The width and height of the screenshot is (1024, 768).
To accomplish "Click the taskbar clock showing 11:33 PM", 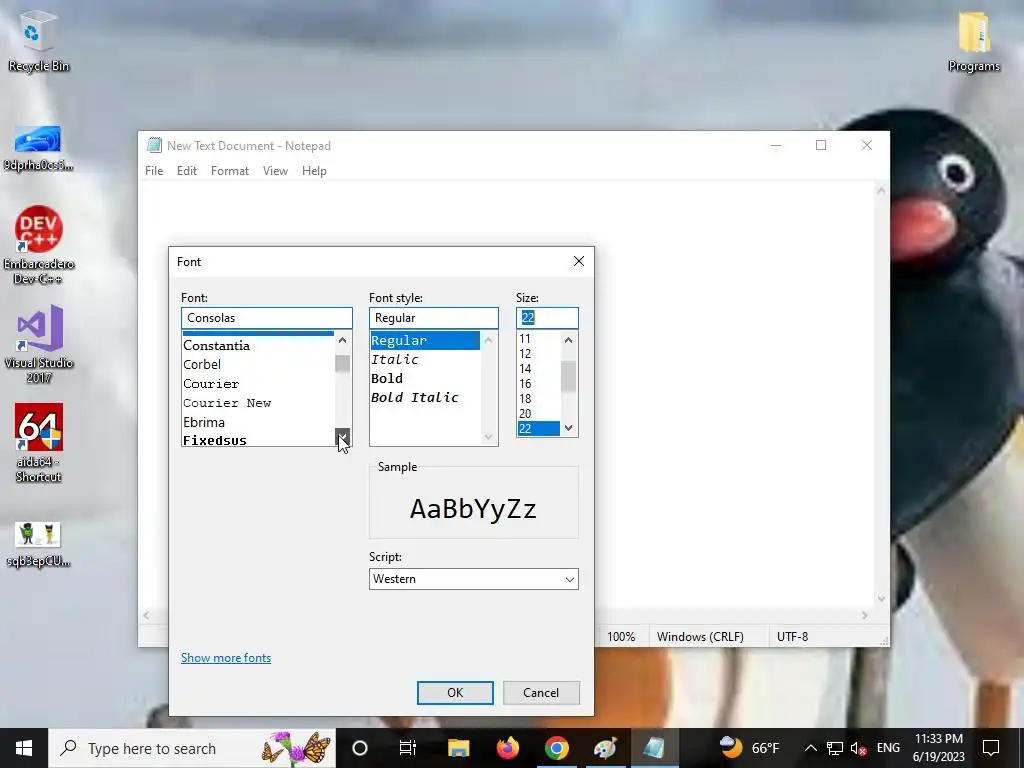I will (x=939, y=748).
